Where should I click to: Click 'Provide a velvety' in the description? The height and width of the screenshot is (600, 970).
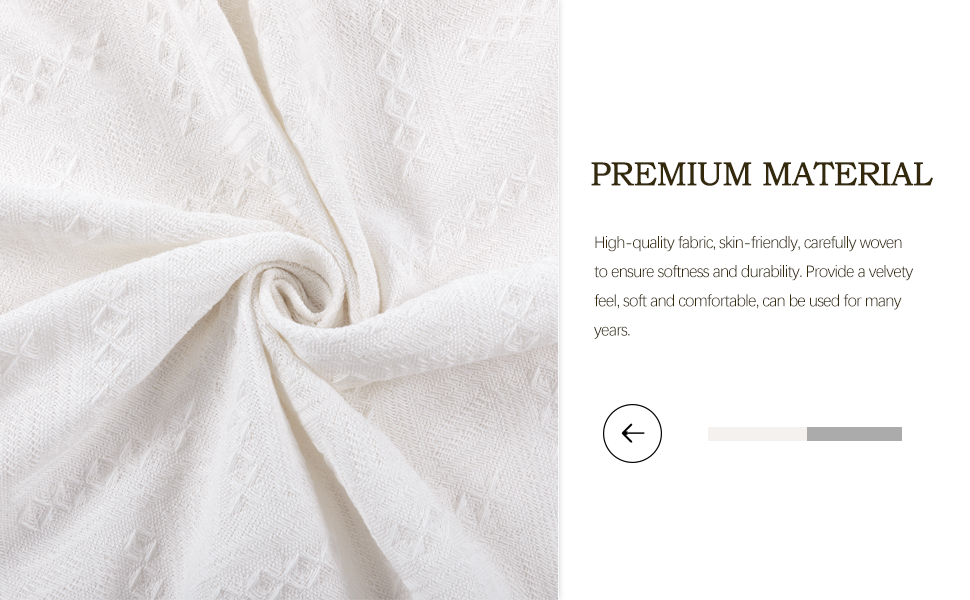859,272
